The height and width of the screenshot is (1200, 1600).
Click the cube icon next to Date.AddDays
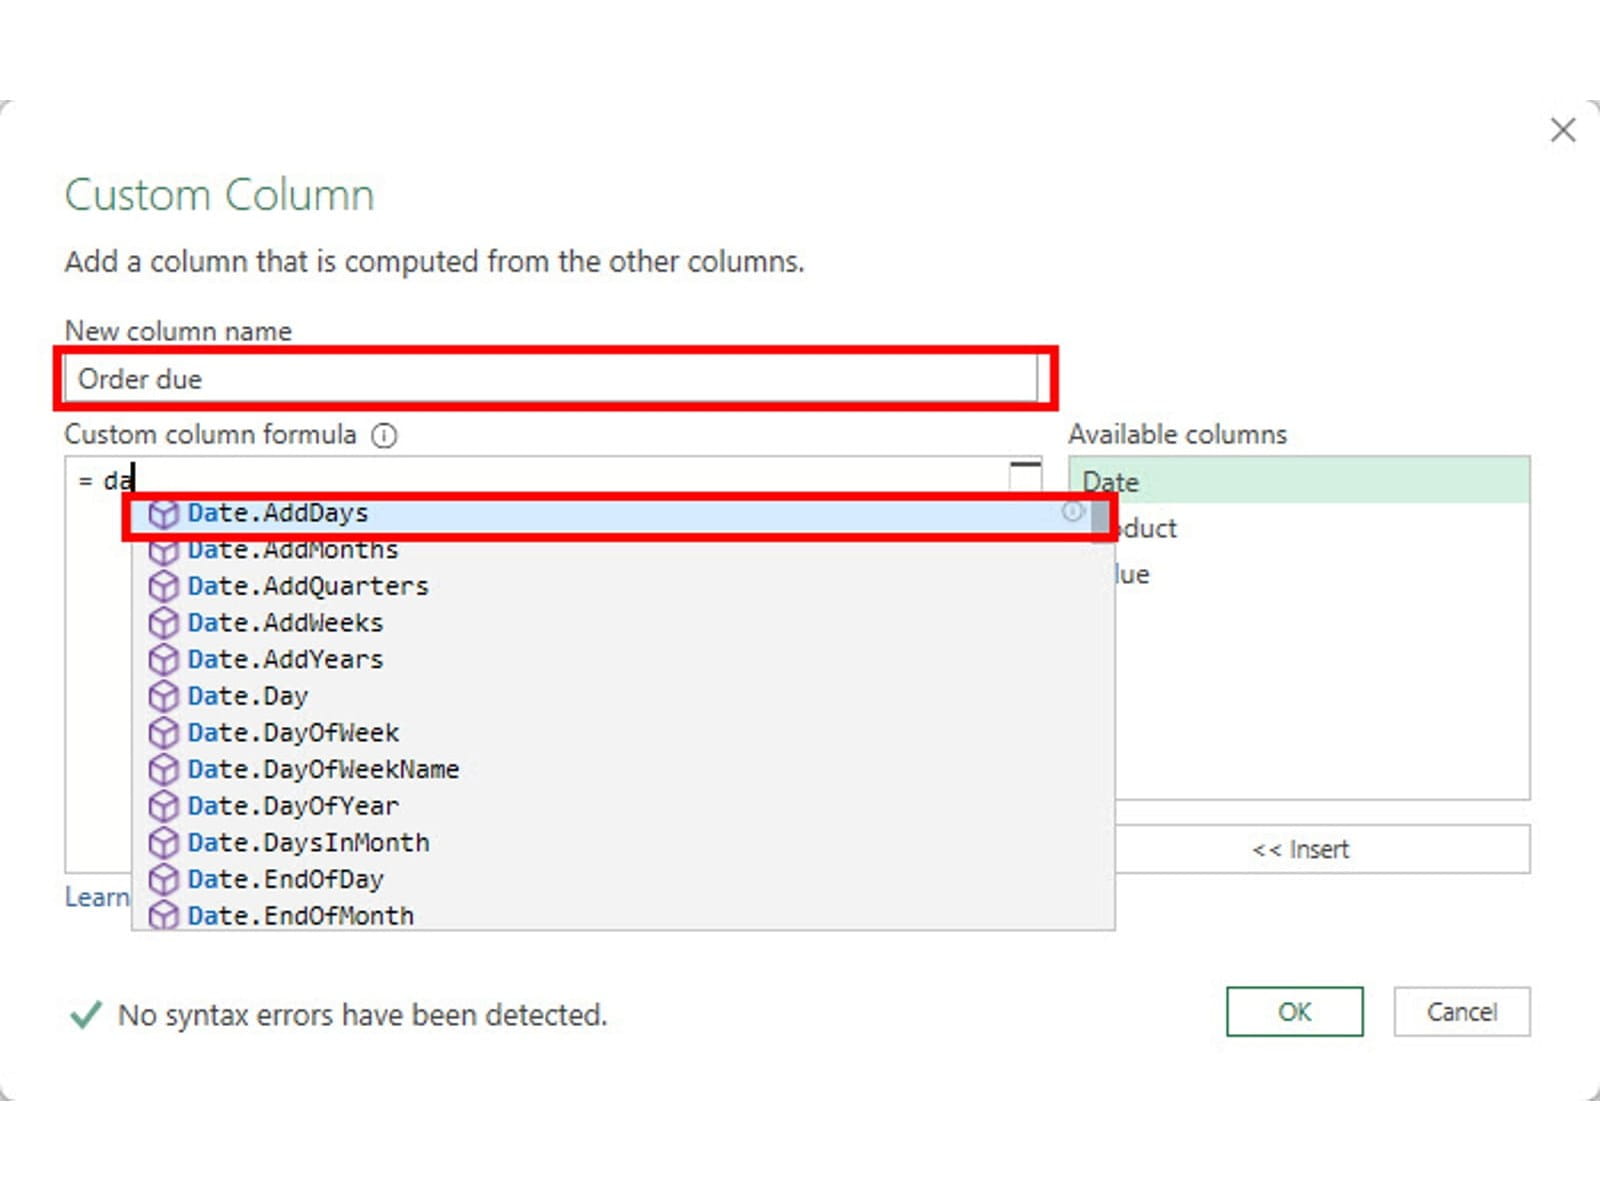pos(163,514)
